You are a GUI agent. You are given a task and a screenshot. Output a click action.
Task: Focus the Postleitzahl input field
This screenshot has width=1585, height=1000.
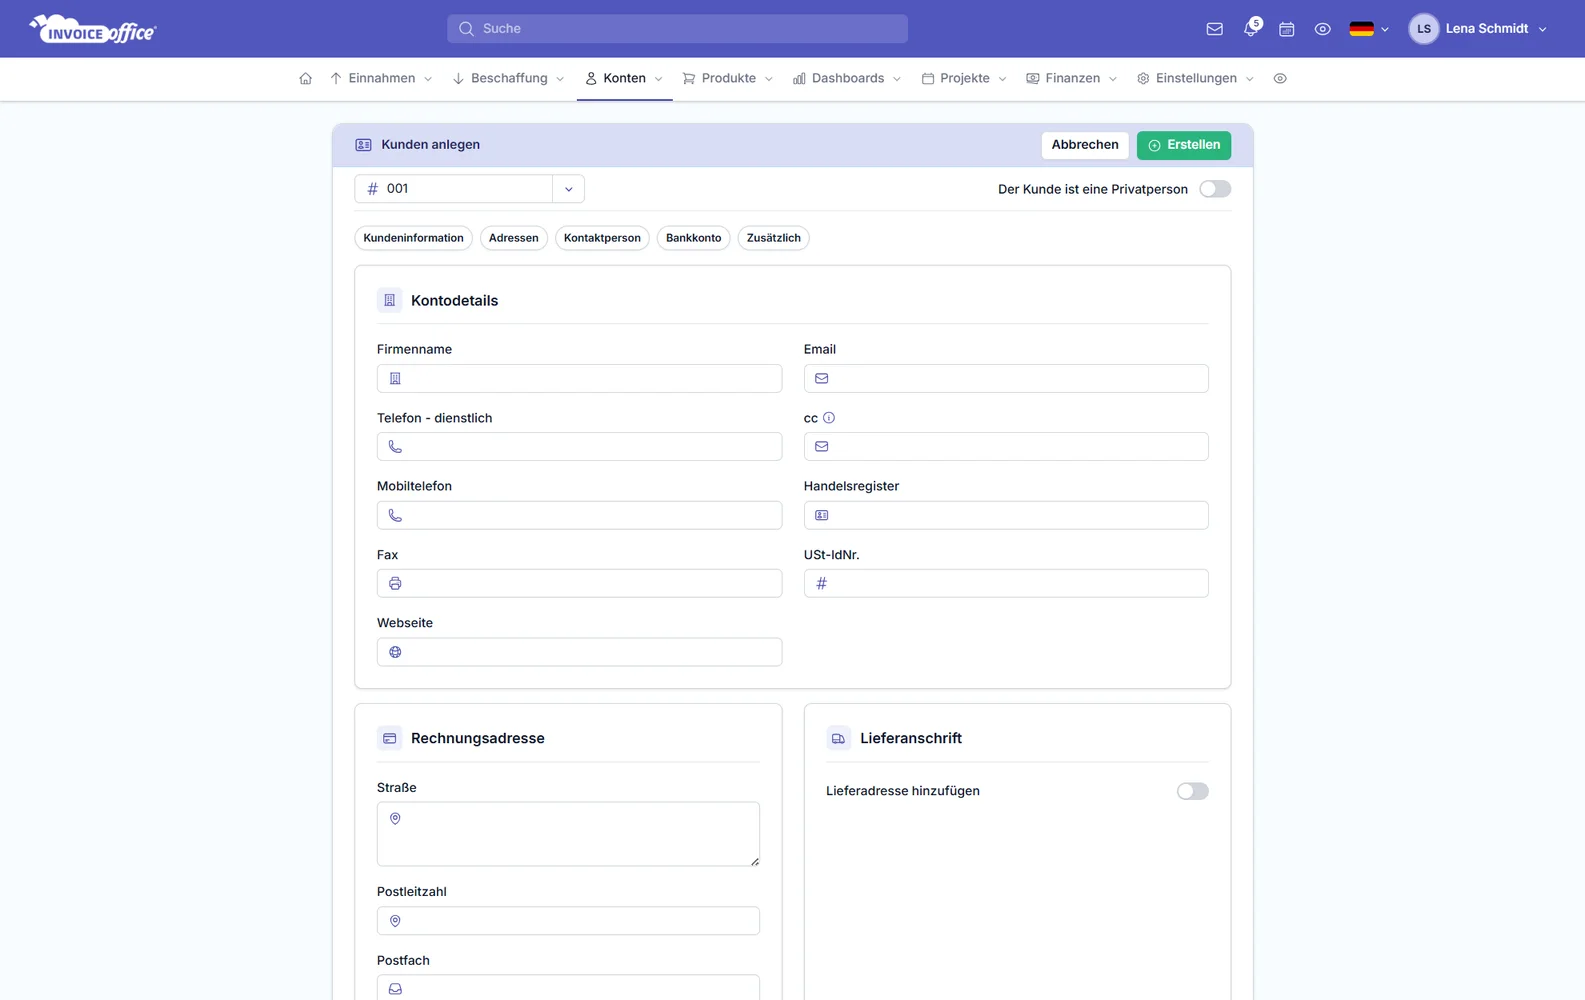(x=568, y=921)
